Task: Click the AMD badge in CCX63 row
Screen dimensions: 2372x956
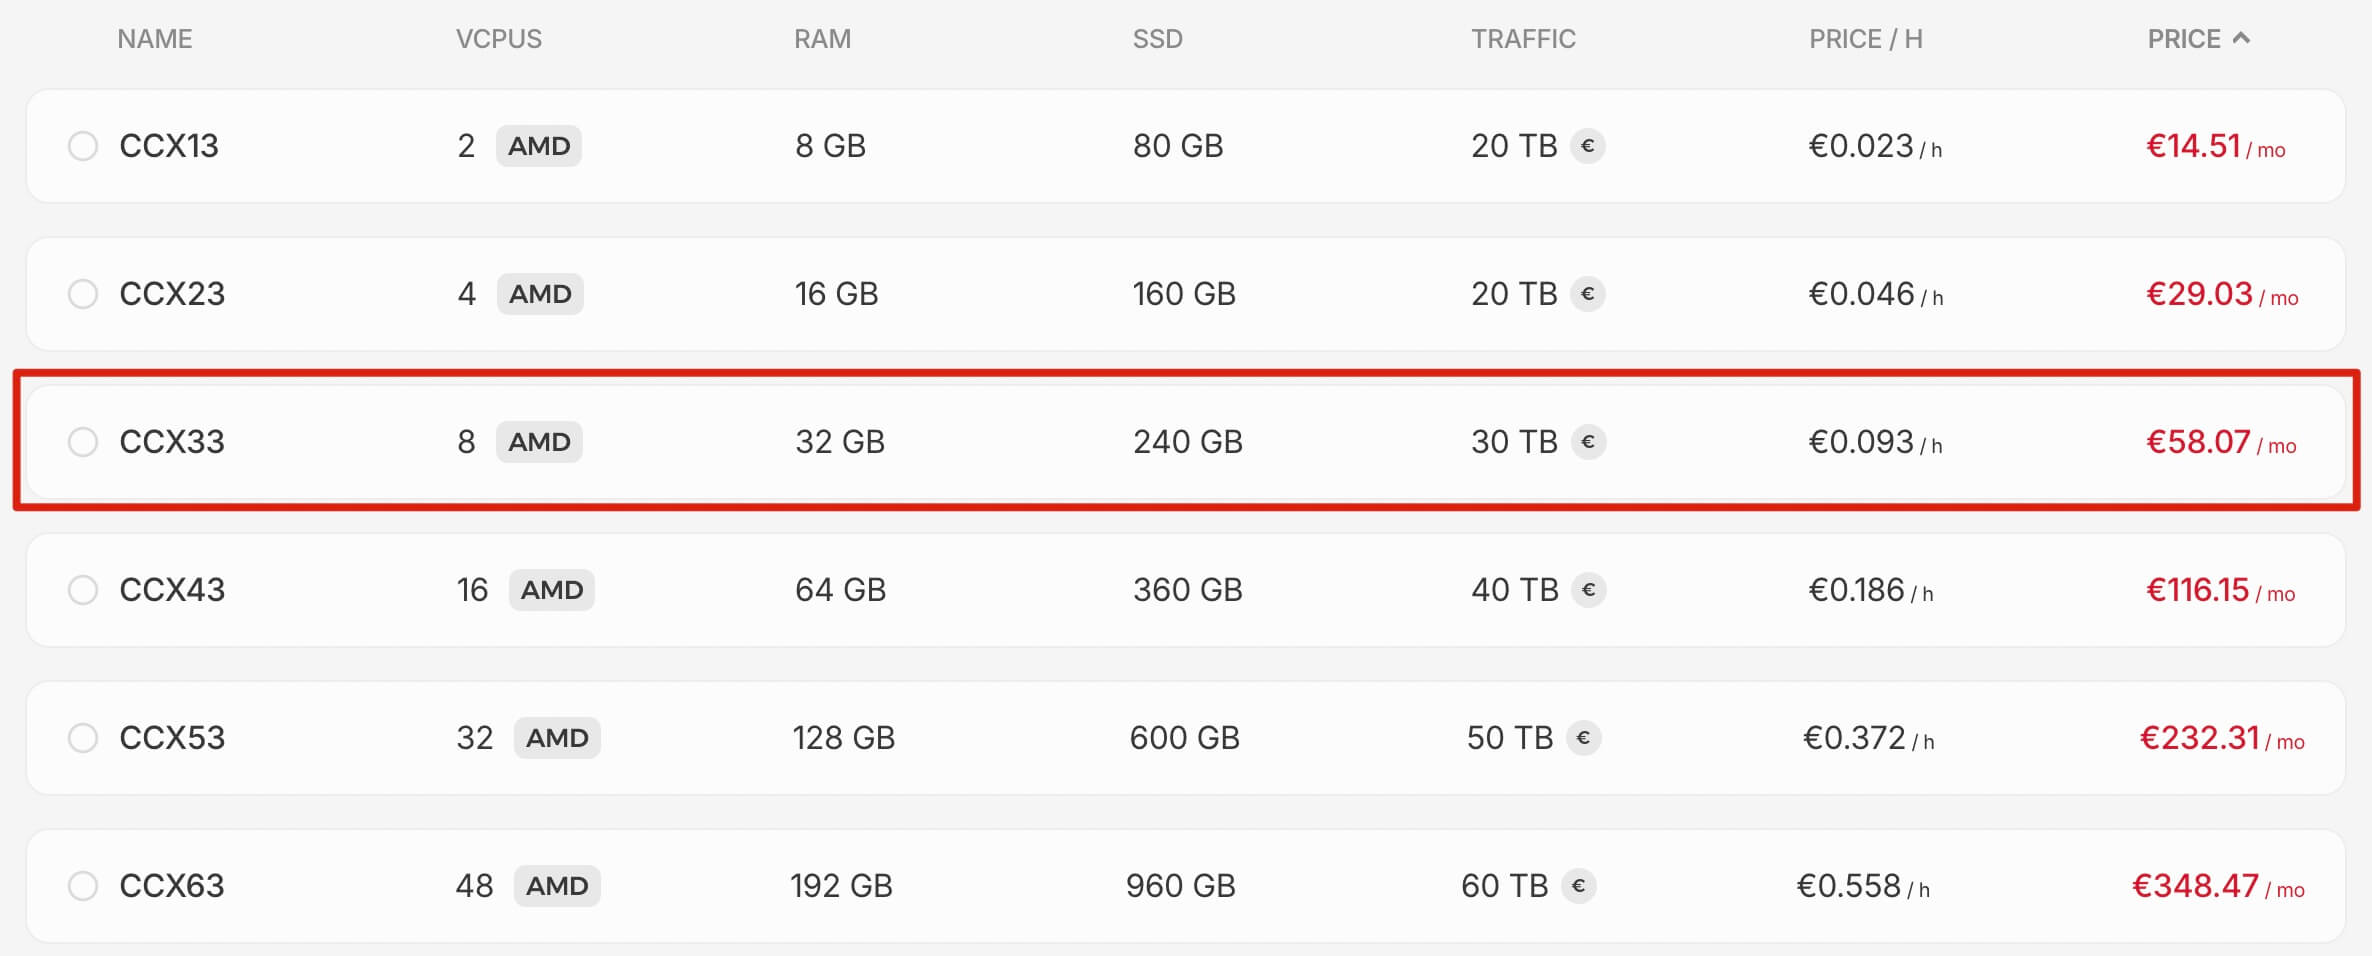Action: pos(557,886)
